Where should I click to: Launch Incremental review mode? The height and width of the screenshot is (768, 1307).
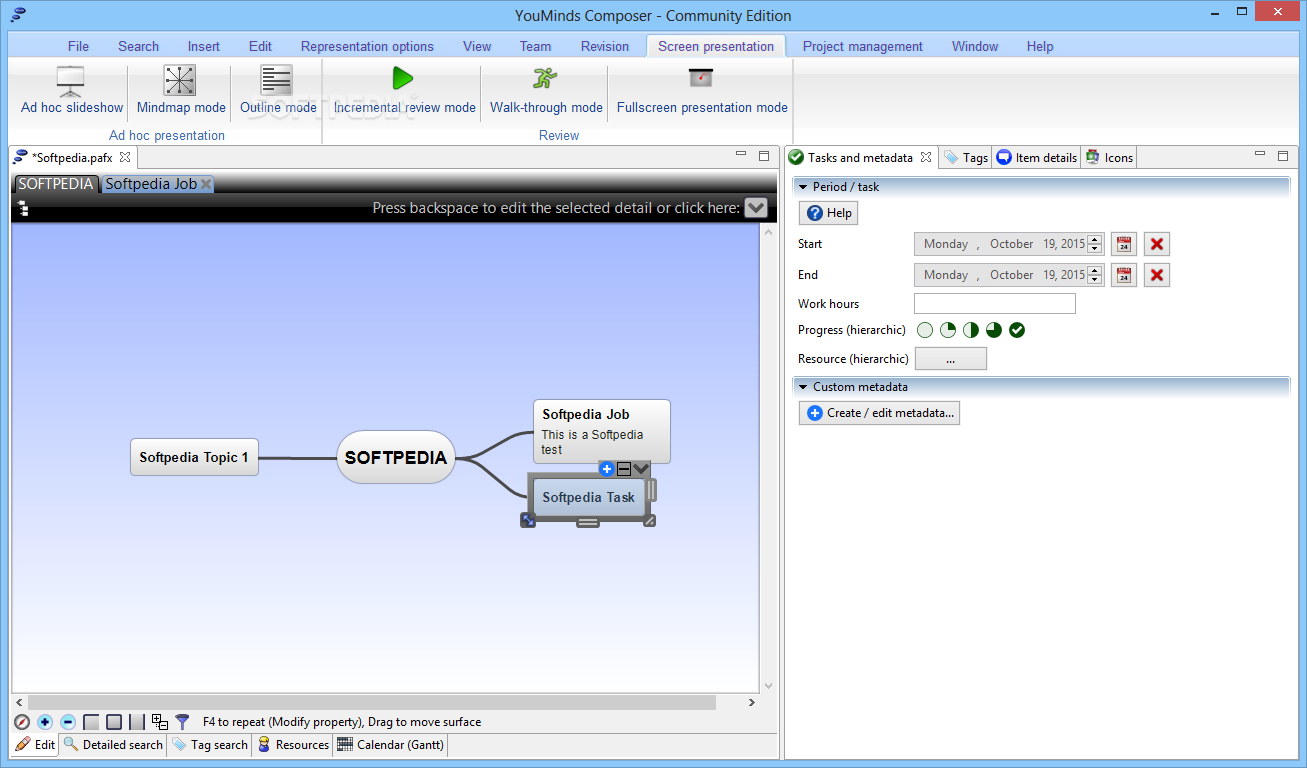click(x=404, y=91)
